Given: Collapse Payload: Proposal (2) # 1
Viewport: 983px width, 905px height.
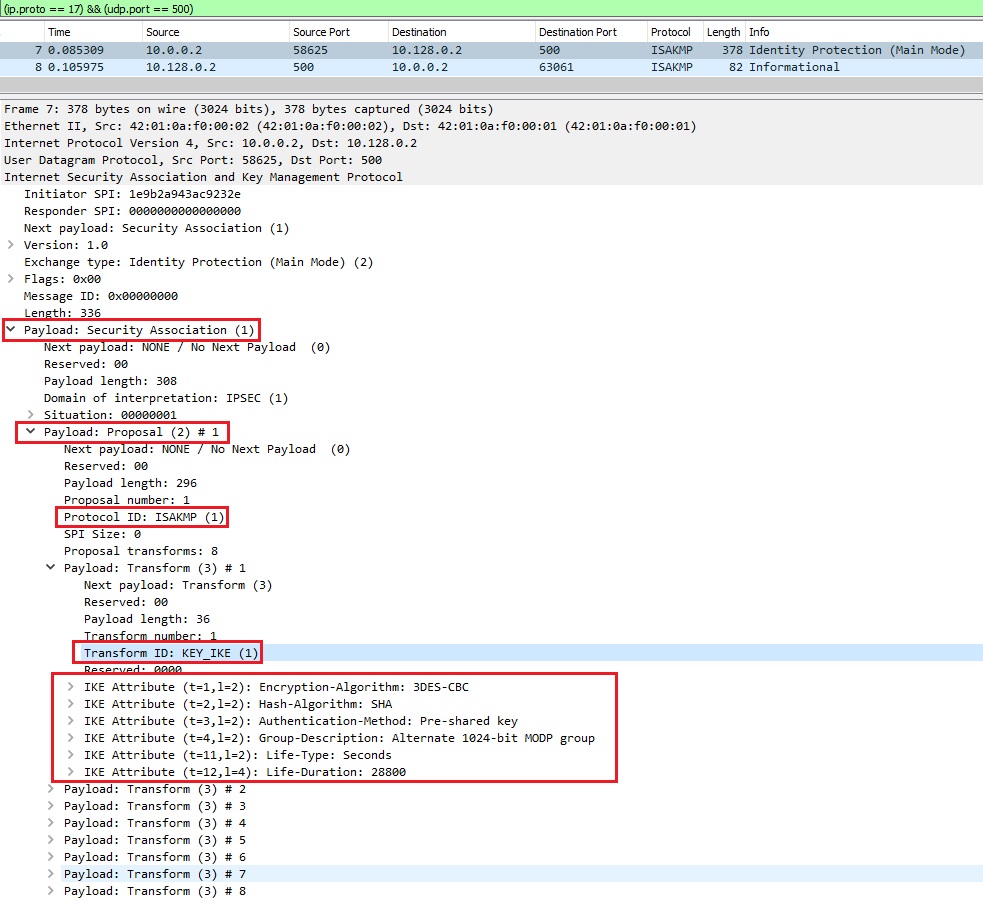Looking at the screenshot, I should point(31,432).
